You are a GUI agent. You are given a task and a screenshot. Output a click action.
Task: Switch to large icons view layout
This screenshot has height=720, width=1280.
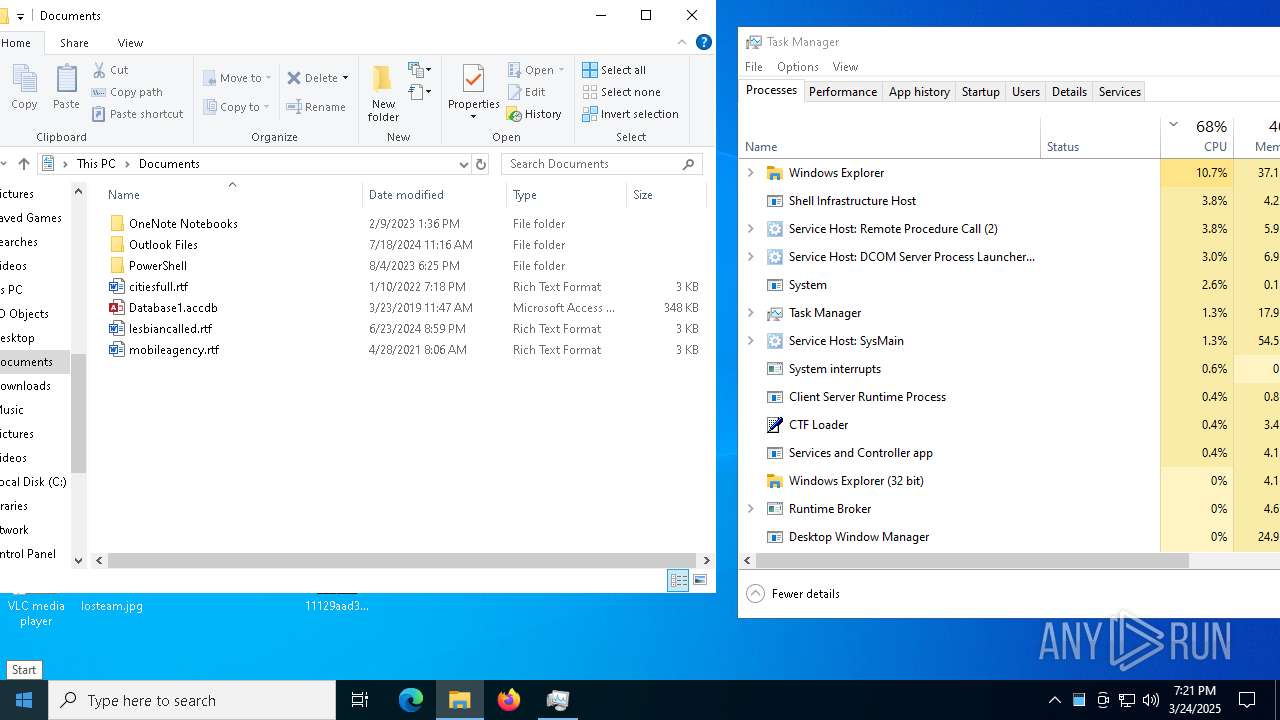click(700, 580)
